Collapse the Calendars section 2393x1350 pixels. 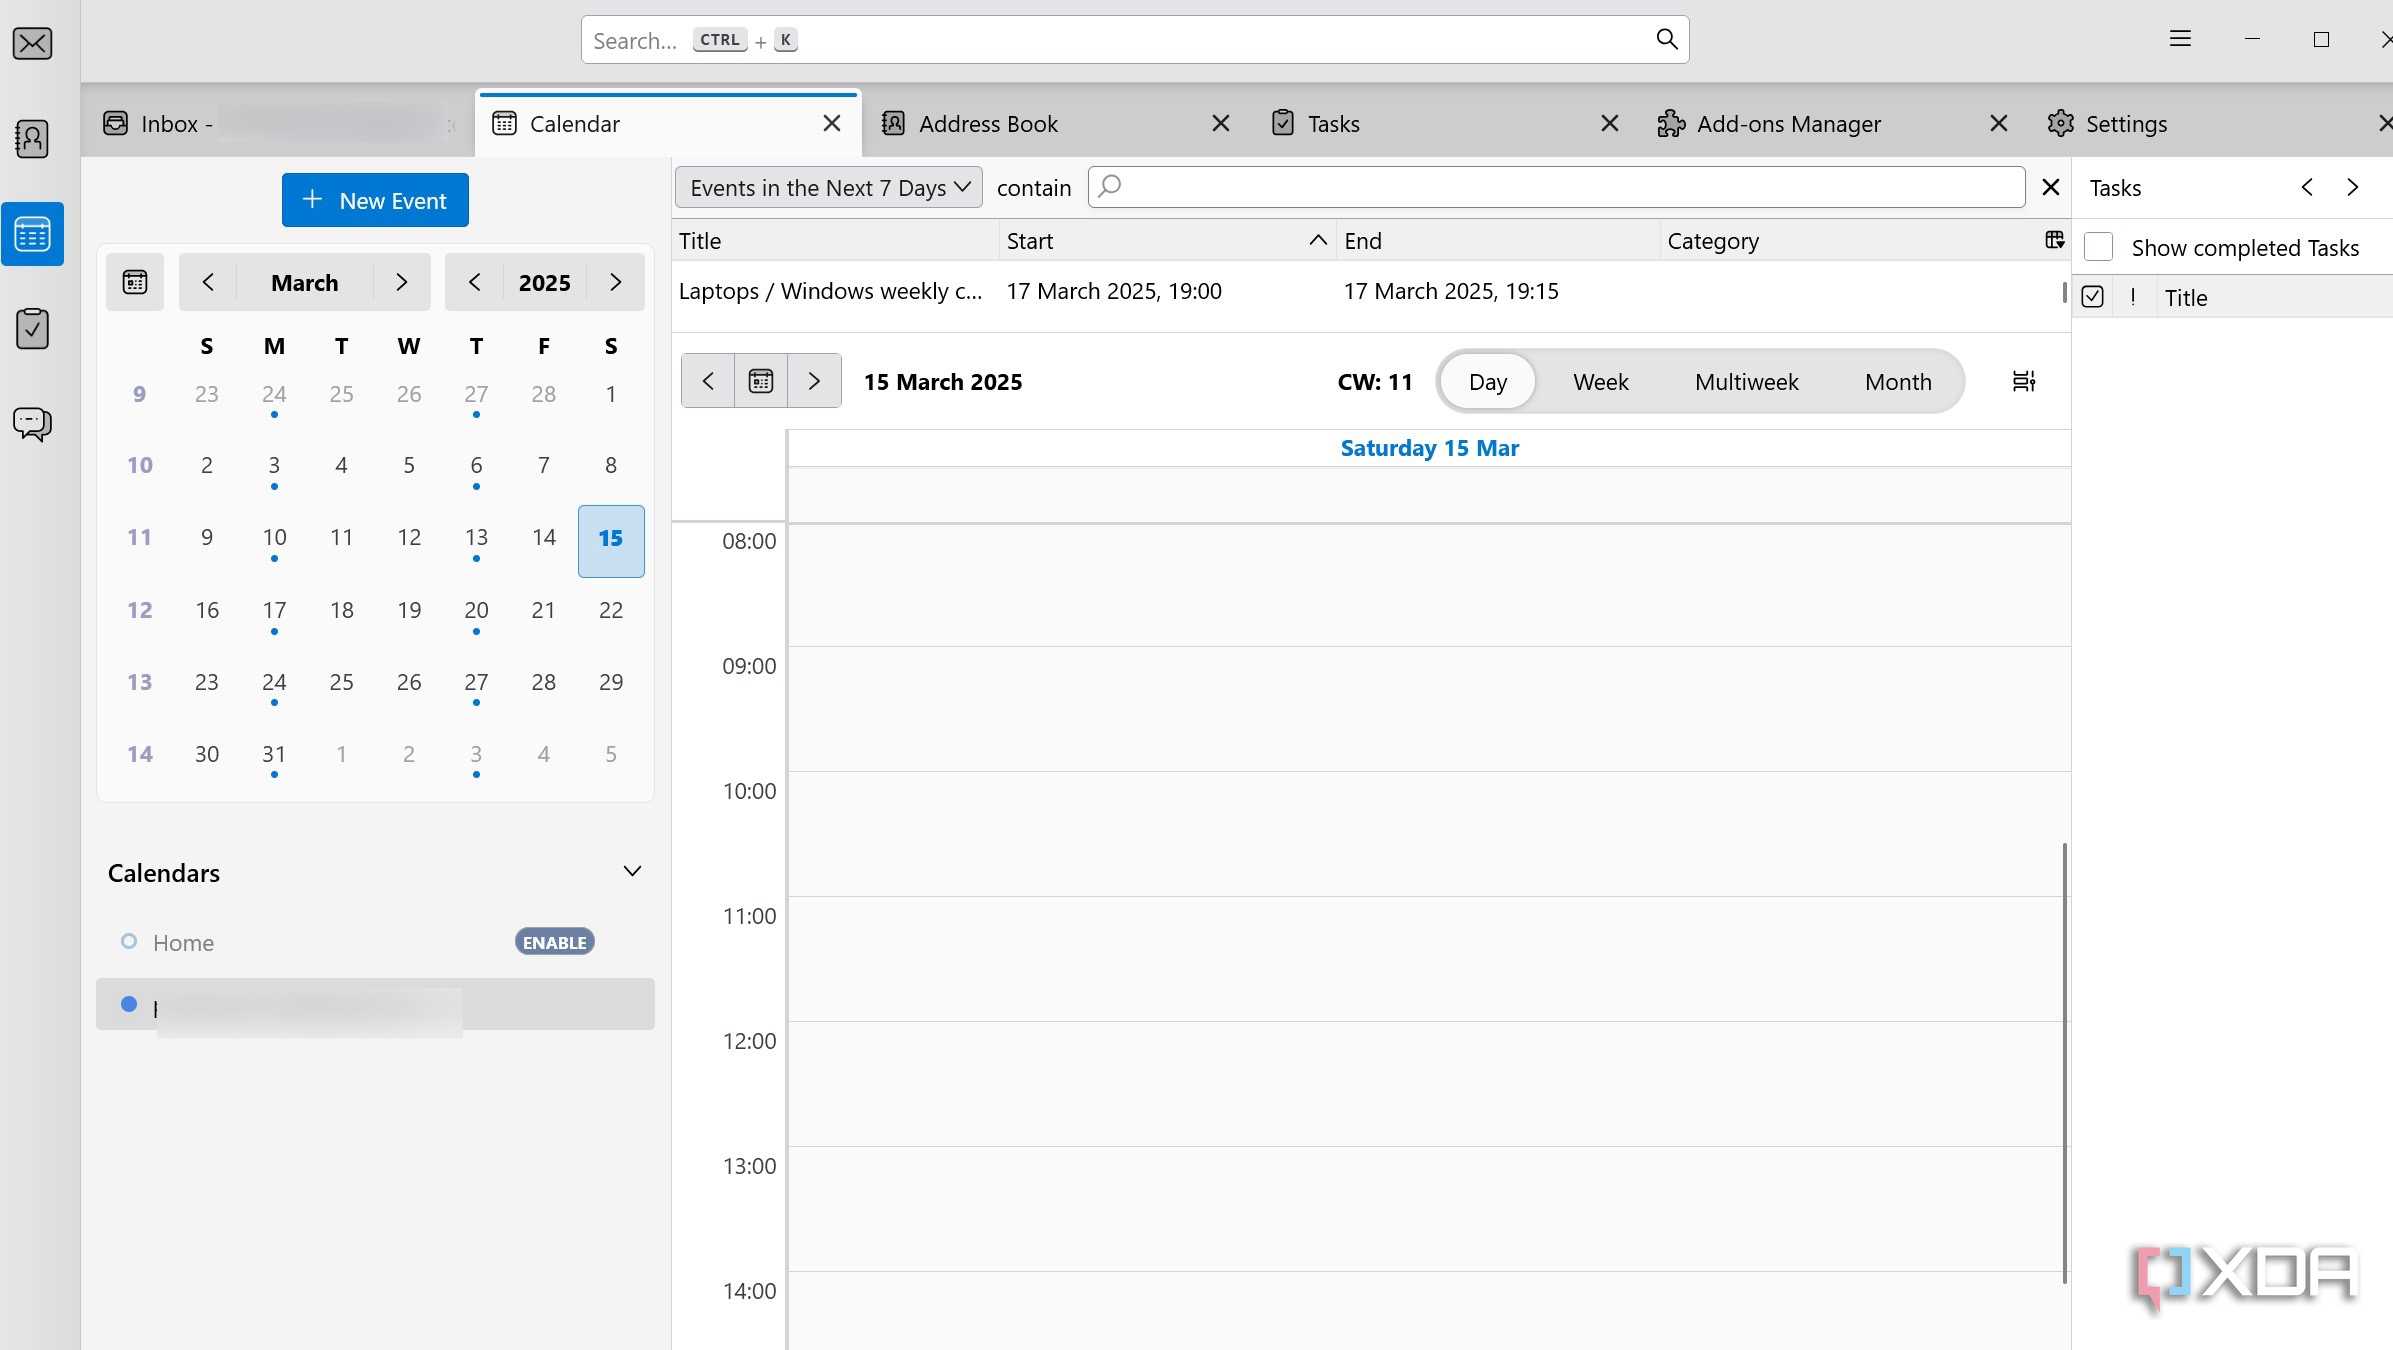[x=632, y=871]
